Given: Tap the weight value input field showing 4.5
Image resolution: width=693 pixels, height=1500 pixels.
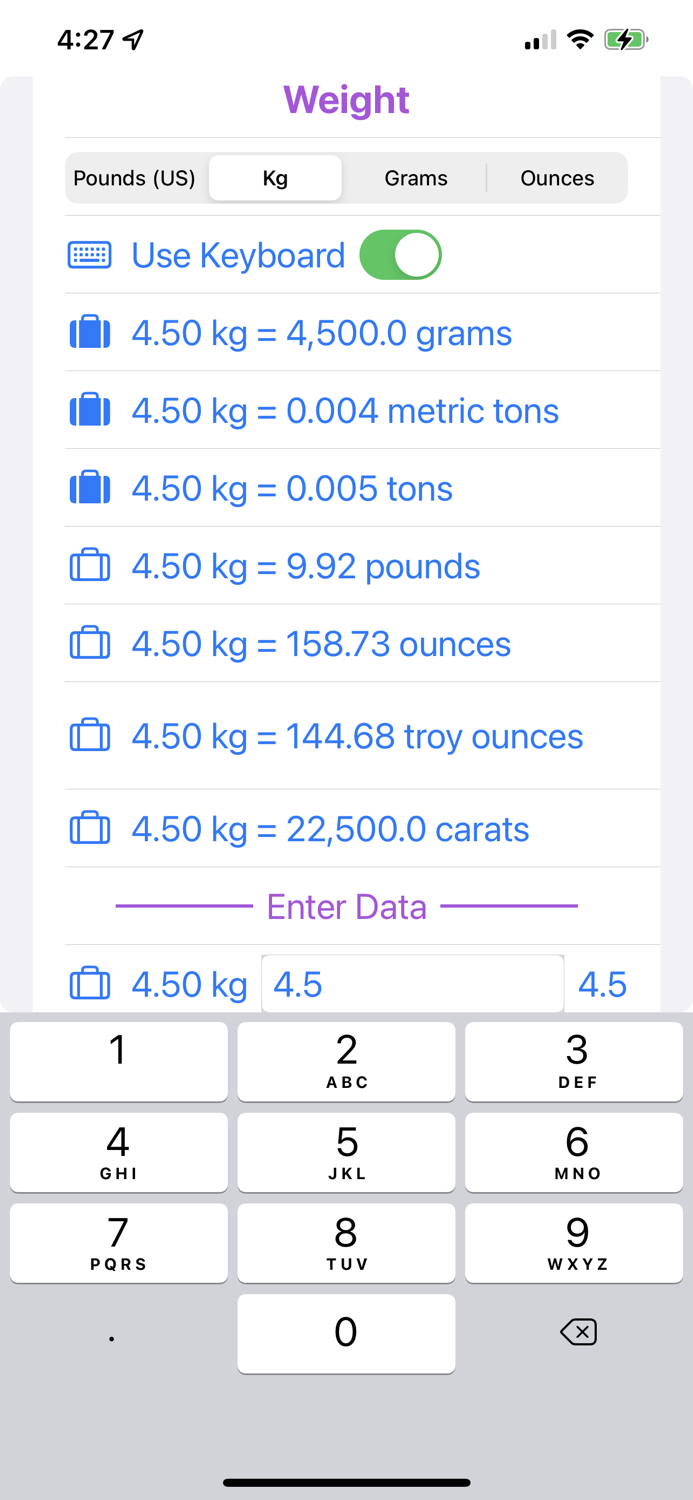Looking at the screenshot, I should point(412,983).
